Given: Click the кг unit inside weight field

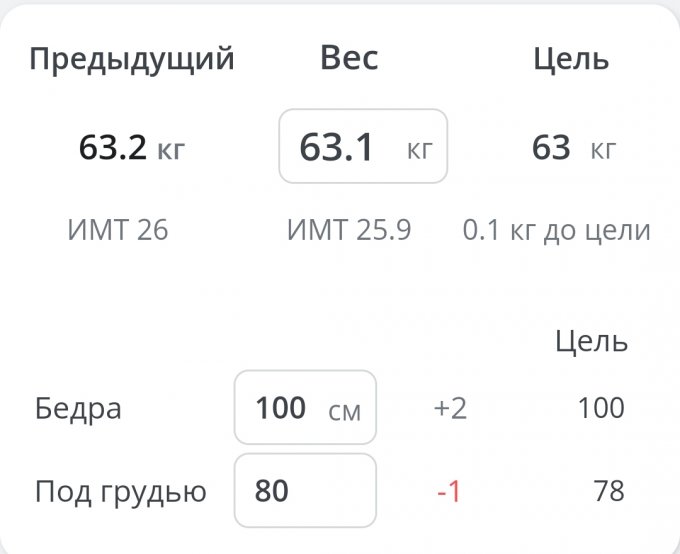Looking at the screenshot, I should pos(419,150).
